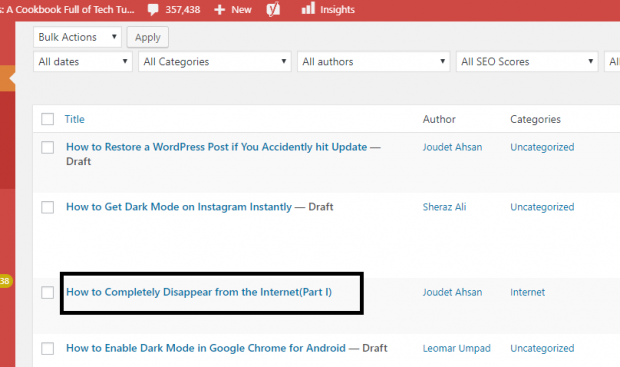Expand the All Categories filter
This screenshot has width=620, height=367.
[215, 62]
